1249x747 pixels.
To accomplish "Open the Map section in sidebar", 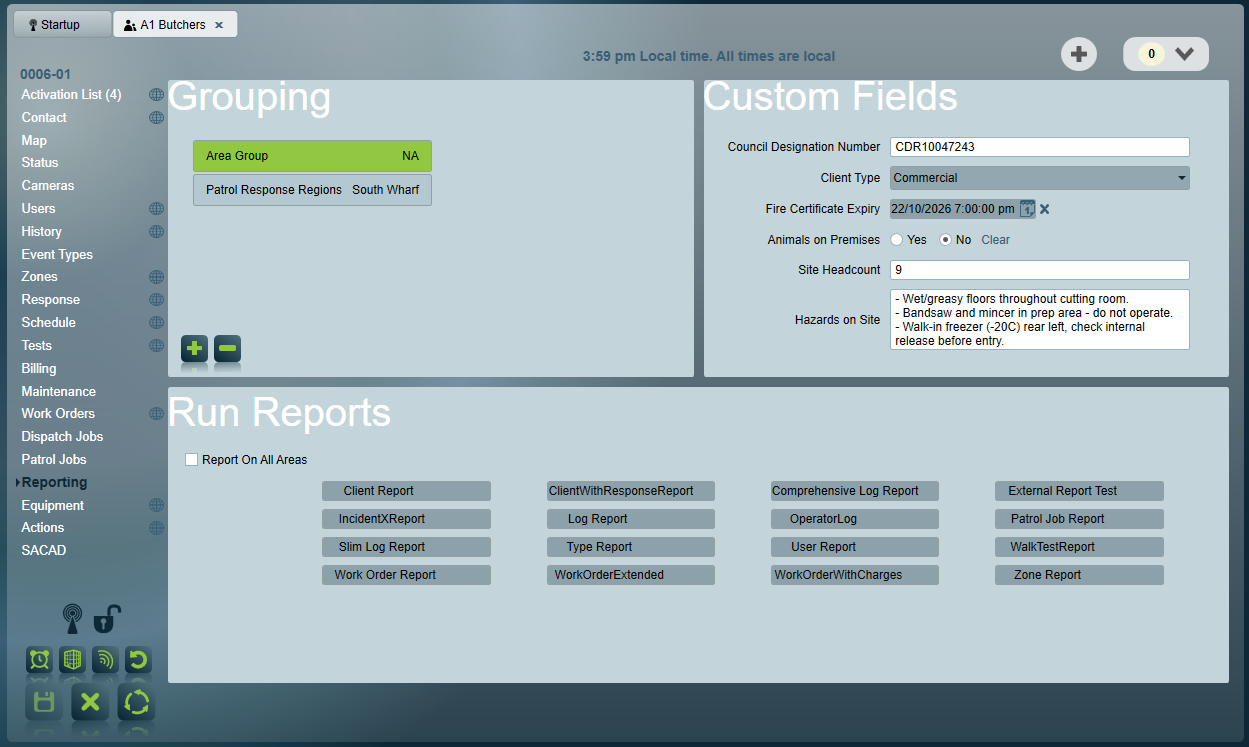I will [x=34, y=141].
